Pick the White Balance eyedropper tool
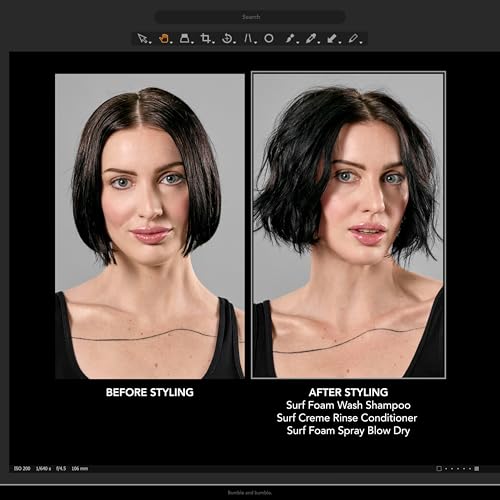Screen dimensions: 500x500 click(x=311, y=39)
